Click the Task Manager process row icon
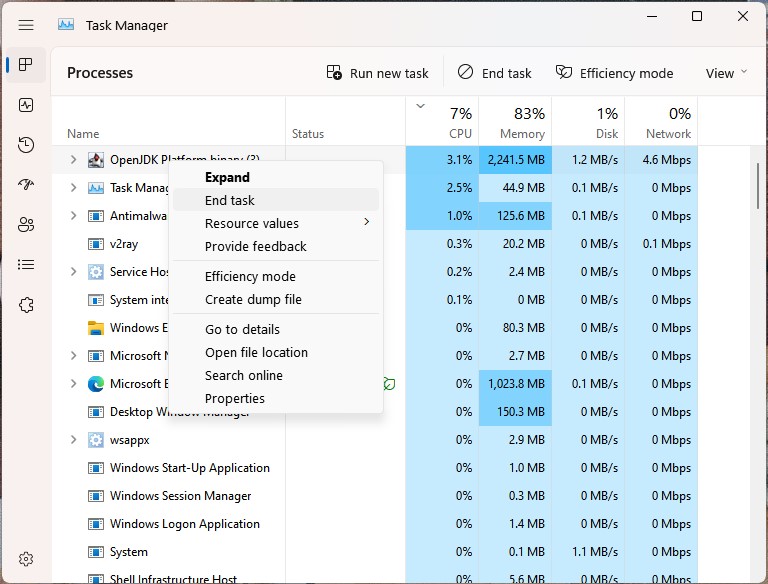This screenshot has width=768, height=584. 96,188
